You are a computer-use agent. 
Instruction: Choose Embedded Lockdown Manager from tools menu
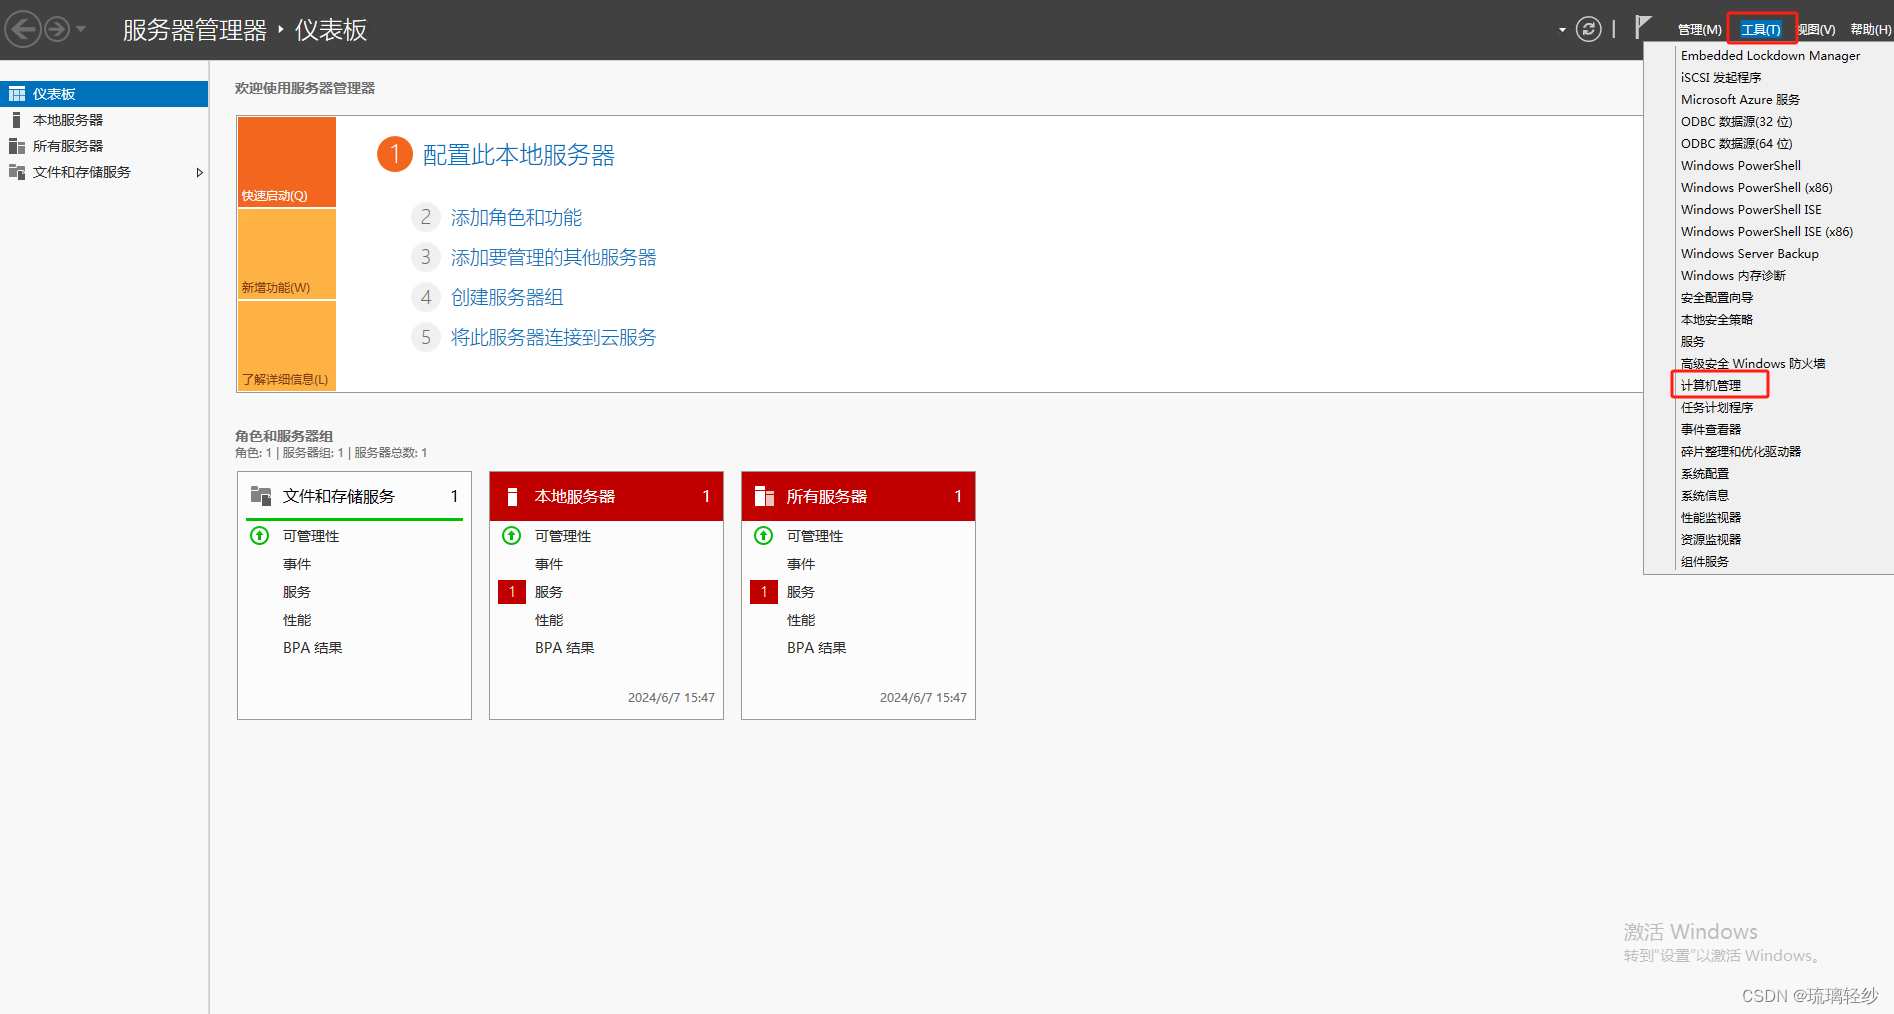1770,56
